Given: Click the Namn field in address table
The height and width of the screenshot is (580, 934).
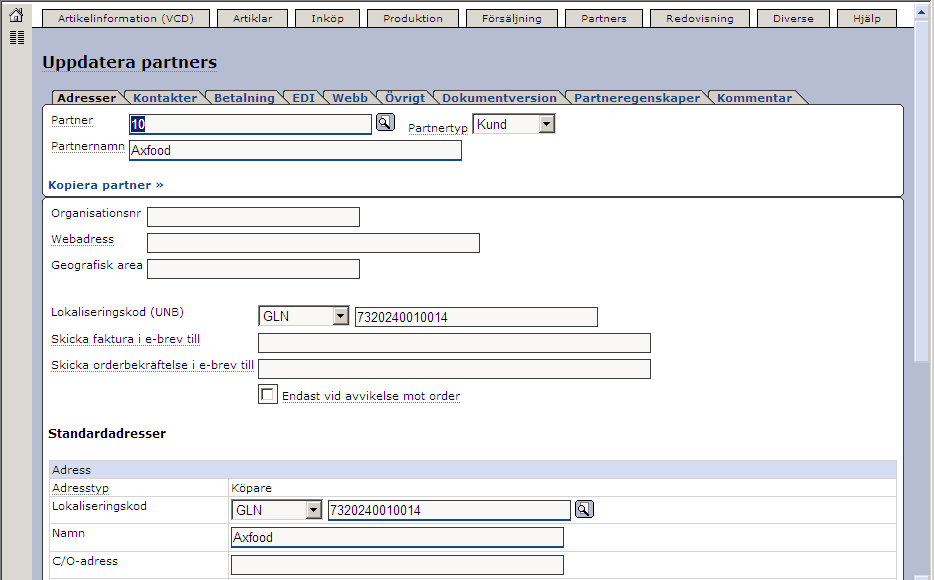Looking at the screenshot, I should click(x=397, y=537).
